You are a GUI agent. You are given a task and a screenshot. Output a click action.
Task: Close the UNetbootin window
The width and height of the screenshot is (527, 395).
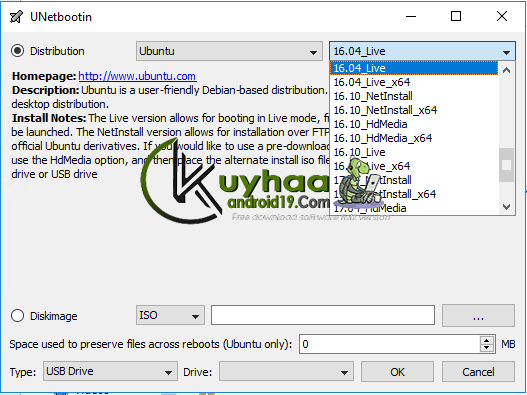click(502, 16)
